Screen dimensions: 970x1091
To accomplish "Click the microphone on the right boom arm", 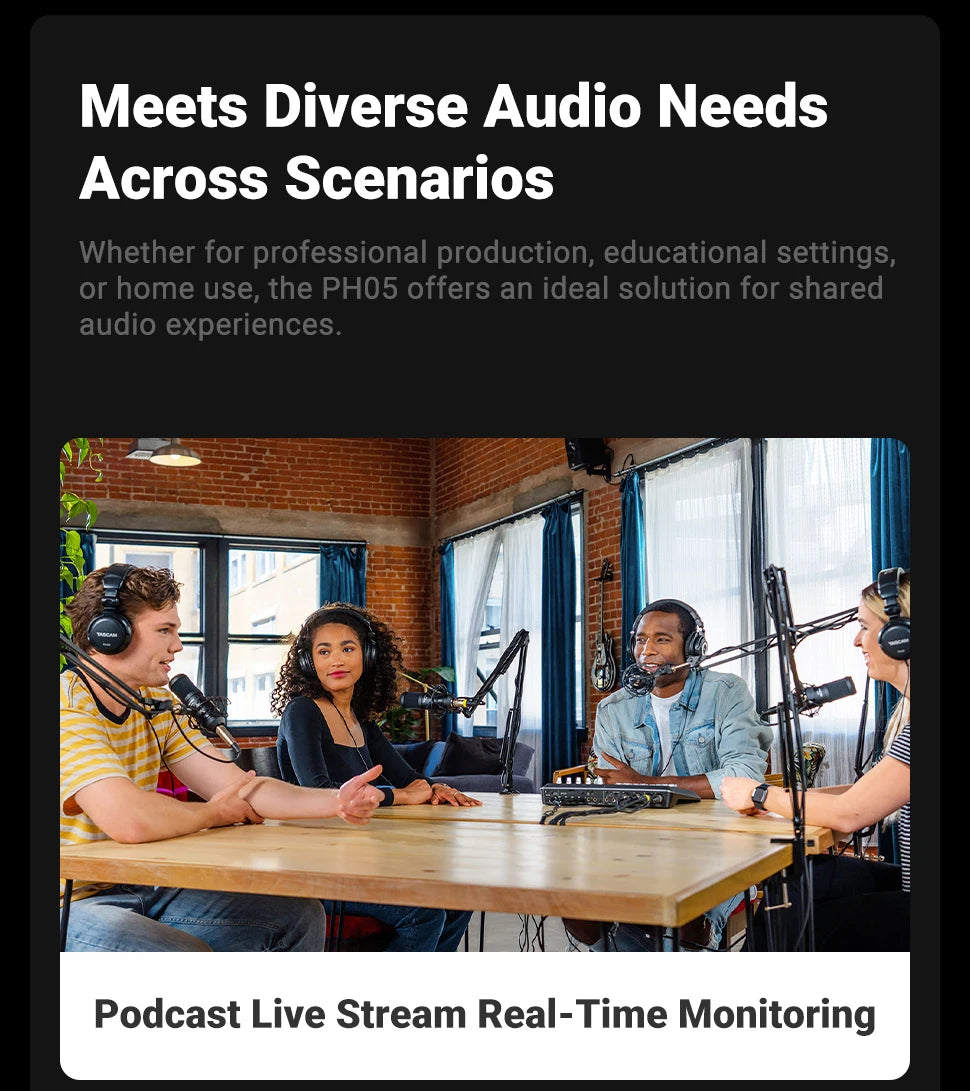I will [828, 692].
